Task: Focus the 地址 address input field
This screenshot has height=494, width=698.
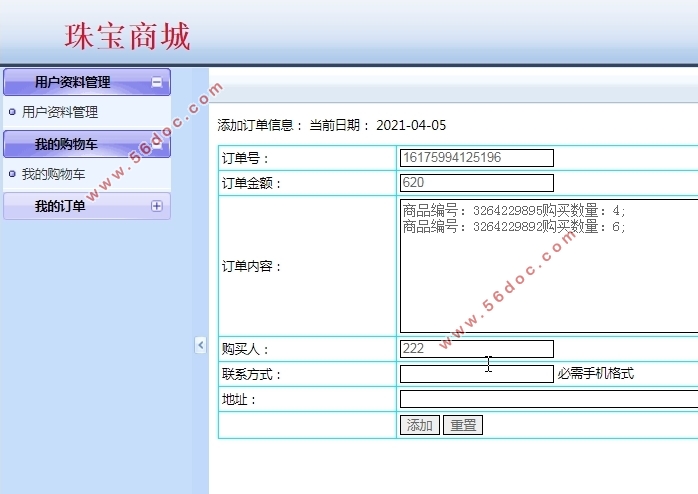Action: pos(549,399)
